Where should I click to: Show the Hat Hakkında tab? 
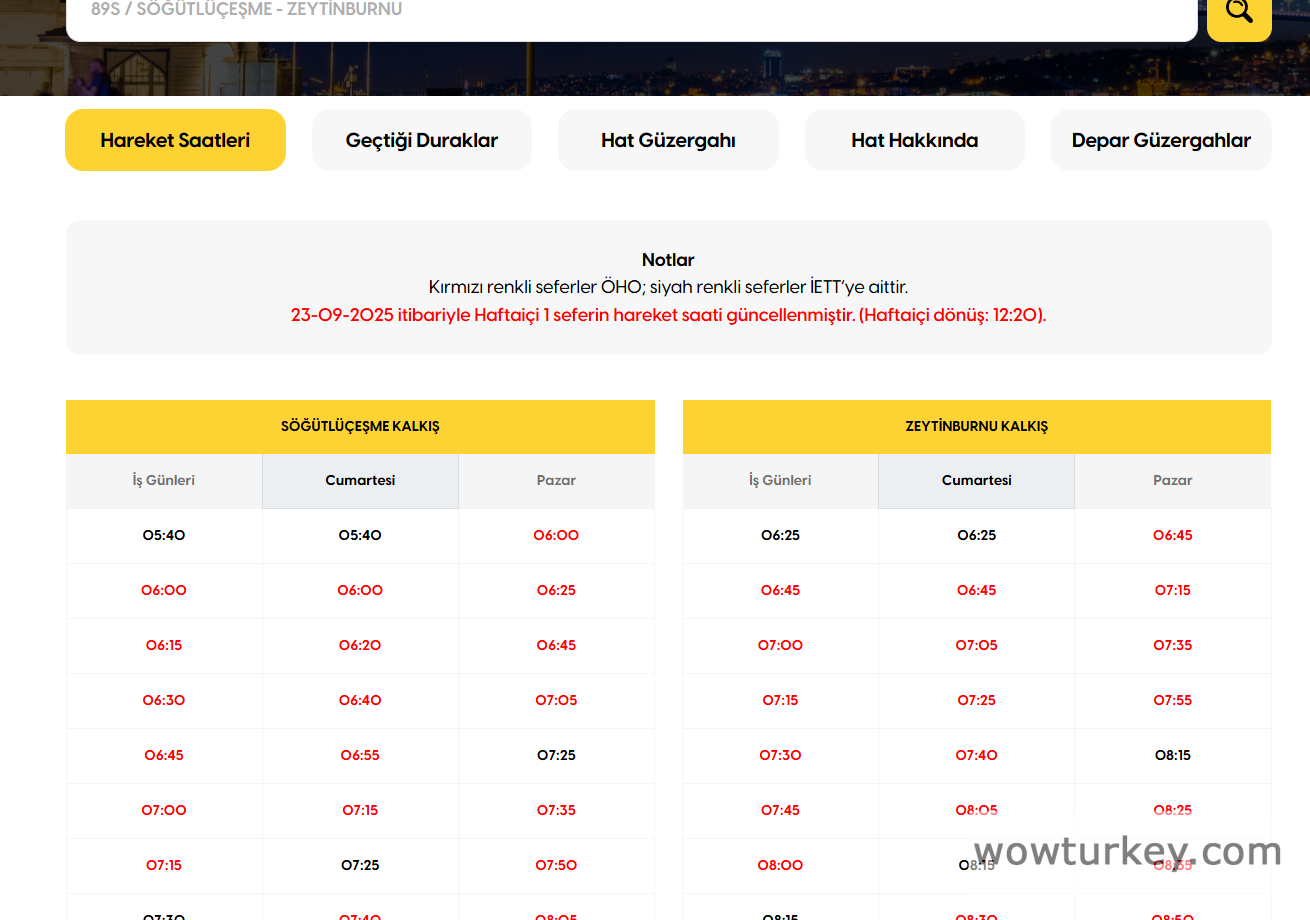914,140
